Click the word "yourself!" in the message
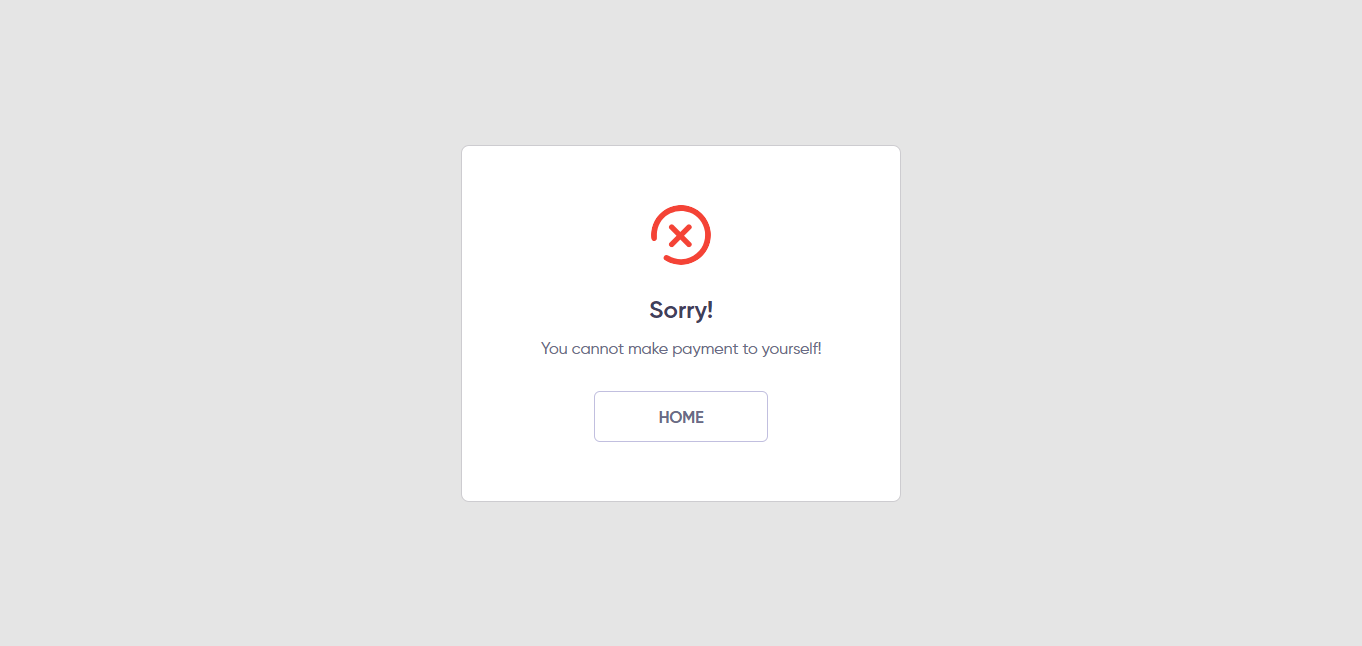1362x646 pixels. (791, 350)
